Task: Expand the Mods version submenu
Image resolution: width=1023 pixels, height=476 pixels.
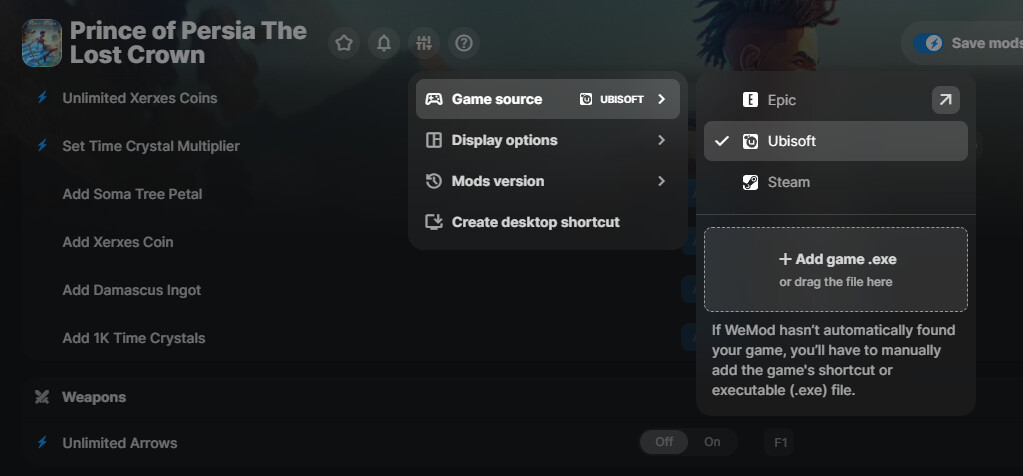Action: pos(547,181)
